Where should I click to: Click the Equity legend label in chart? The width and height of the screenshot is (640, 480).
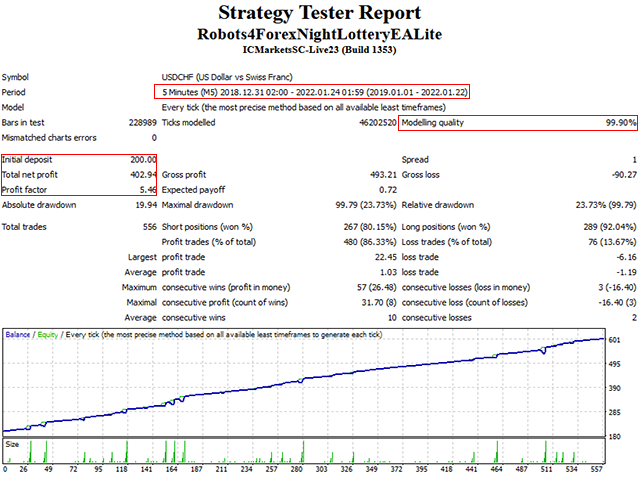pyautogui.click(x=48, y=333)
